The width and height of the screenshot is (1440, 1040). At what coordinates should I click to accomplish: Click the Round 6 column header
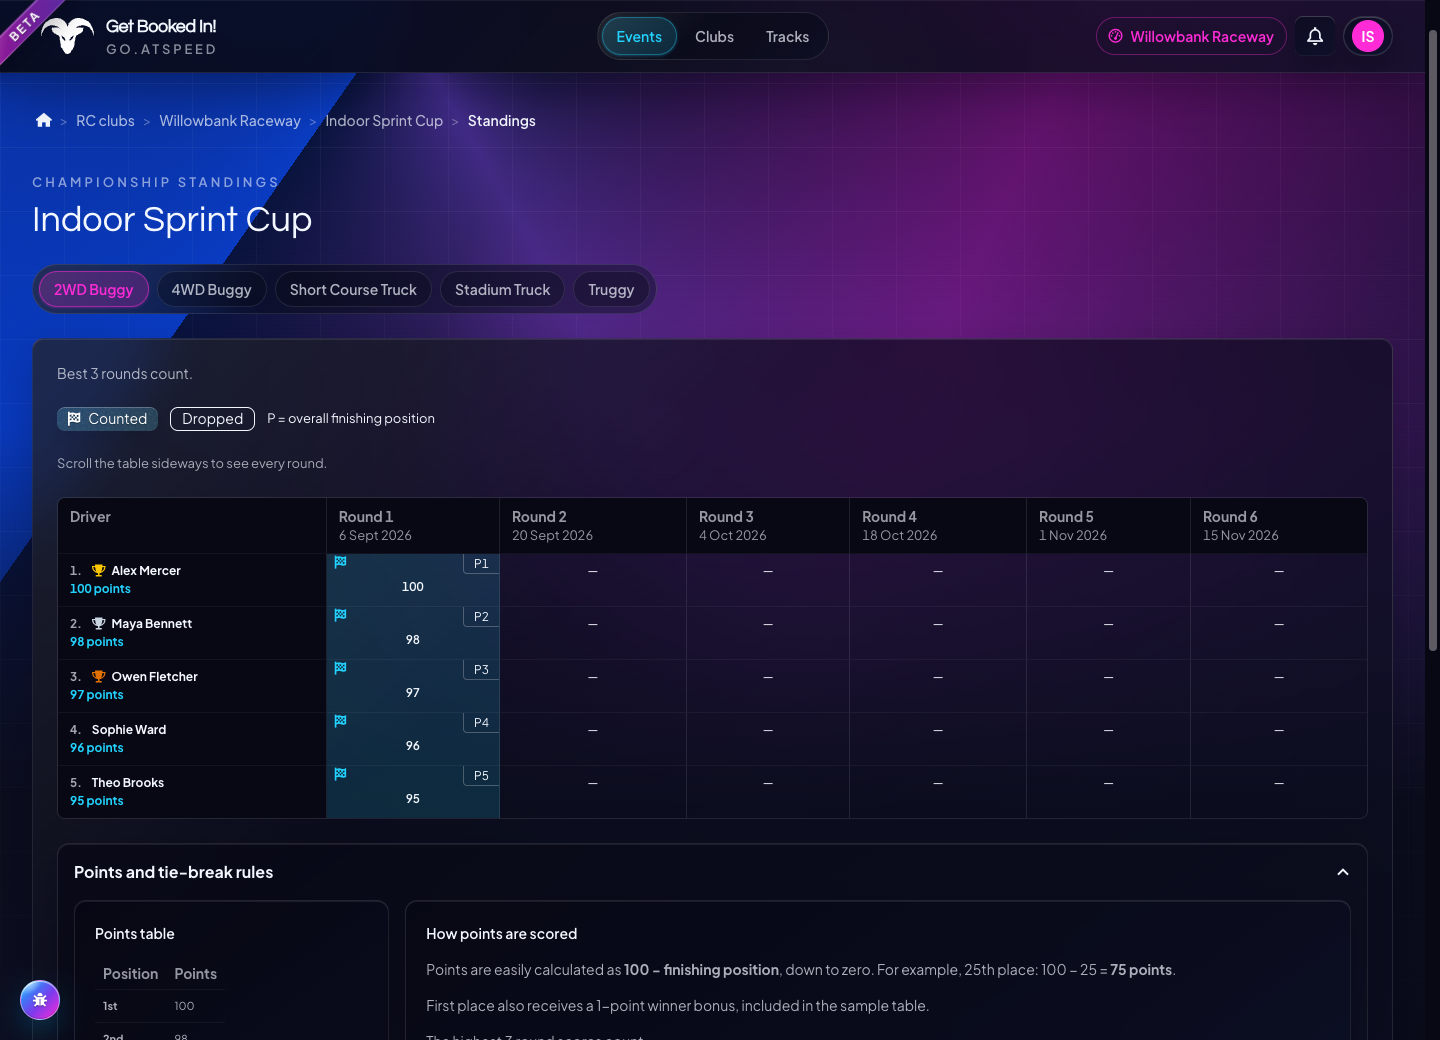tap(1278, 526)
